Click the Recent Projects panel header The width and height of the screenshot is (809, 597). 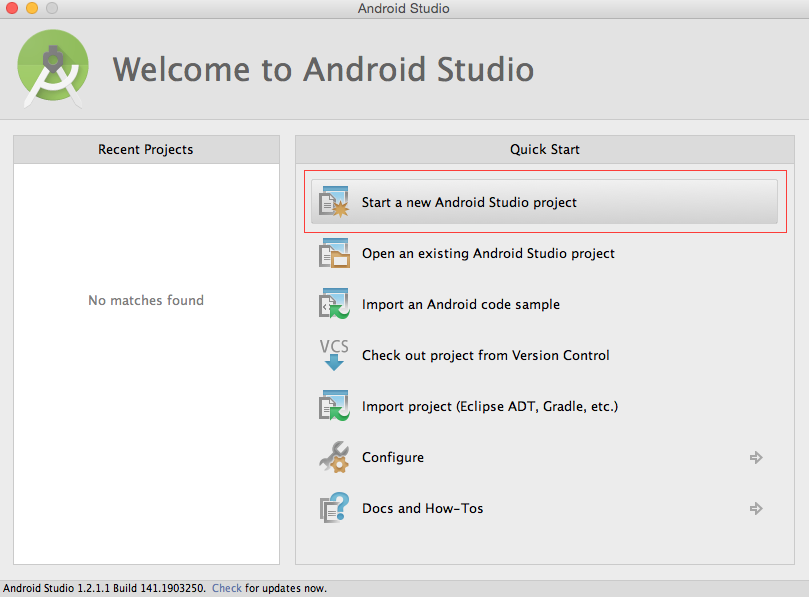(x=146, y=150)
